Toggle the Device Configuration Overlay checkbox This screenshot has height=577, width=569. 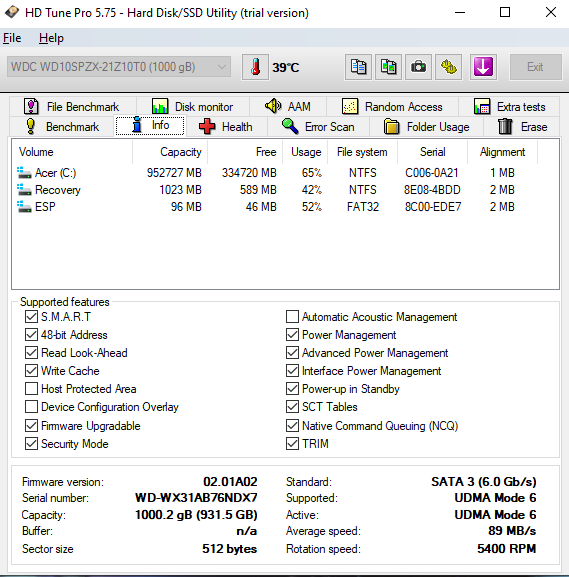pyautogui.click(x=31, y=407)
